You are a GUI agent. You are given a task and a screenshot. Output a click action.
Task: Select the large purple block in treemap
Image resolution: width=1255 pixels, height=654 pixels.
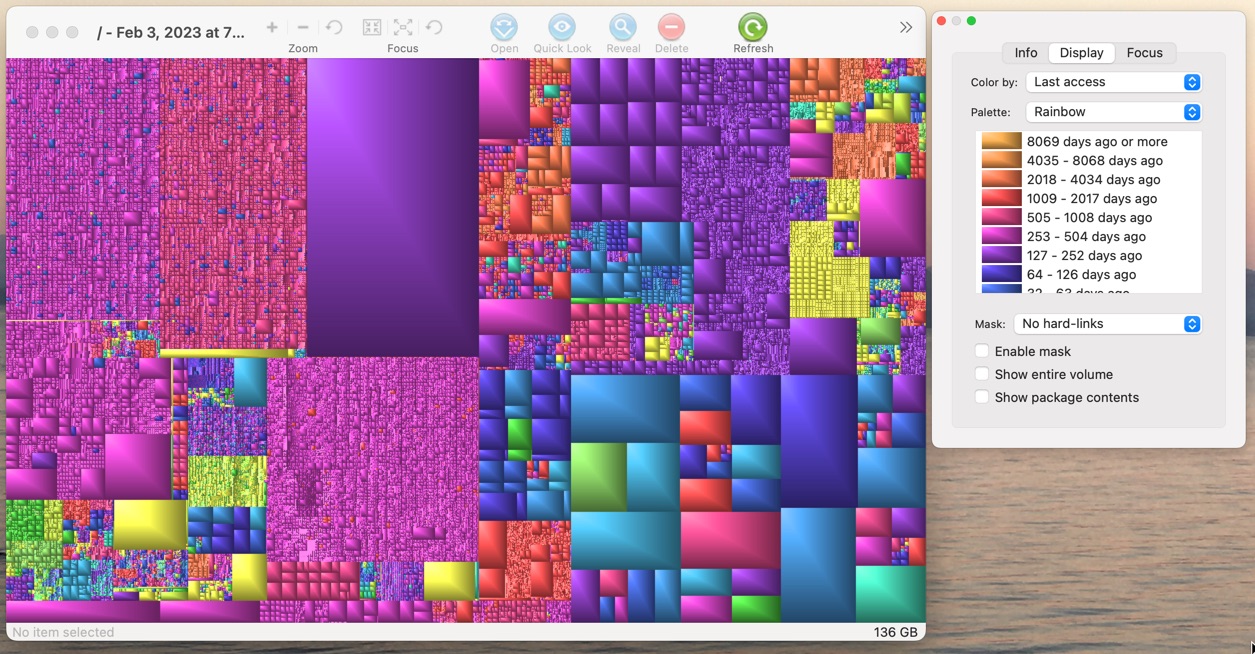pyautogui.click(x=392, y=205)
